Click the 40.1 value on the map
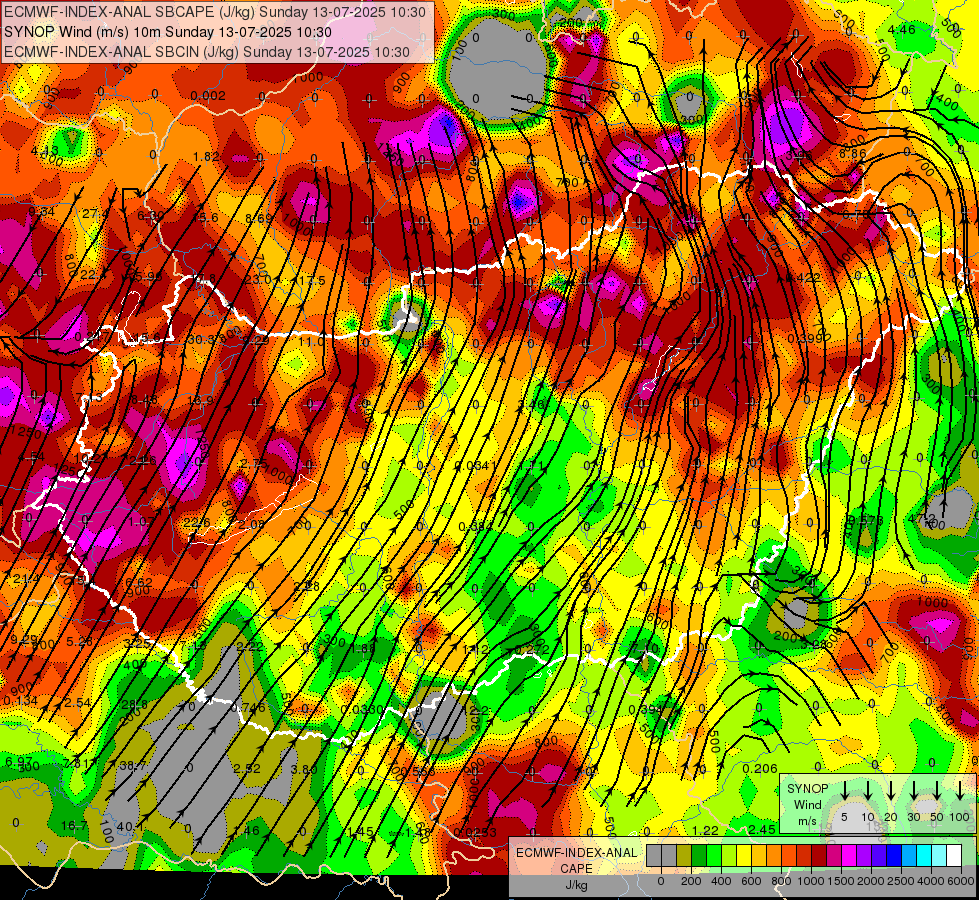The width and height of the screenshot is (979, 900). tap(130, 826)
